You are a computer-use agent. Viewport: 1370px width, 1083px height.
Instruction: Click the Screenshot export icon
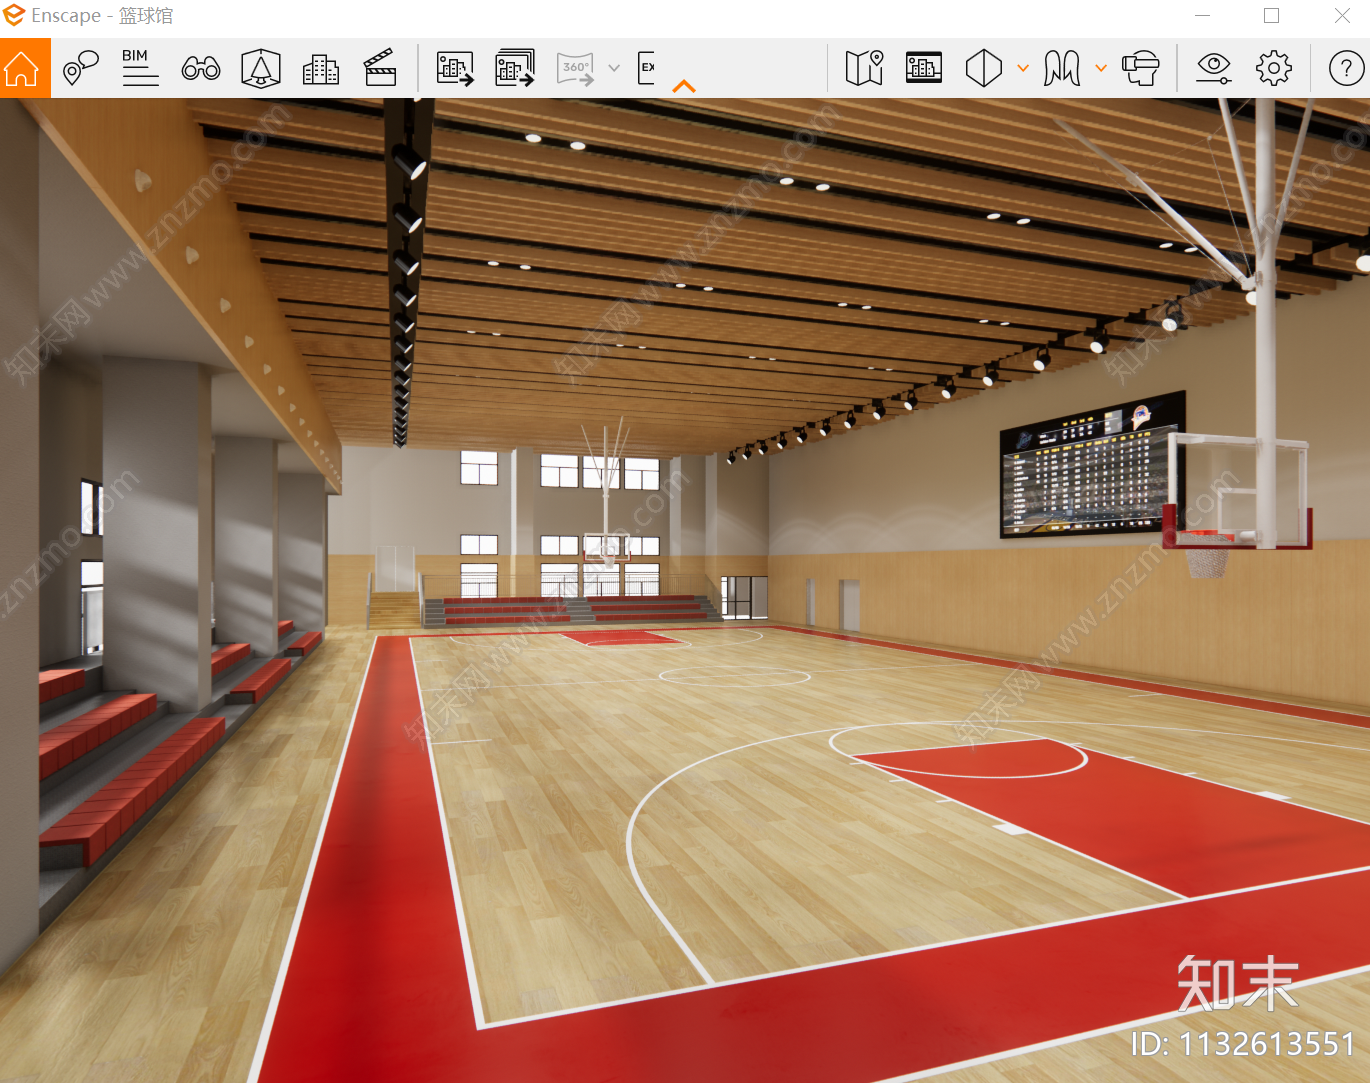pos(455,68)
